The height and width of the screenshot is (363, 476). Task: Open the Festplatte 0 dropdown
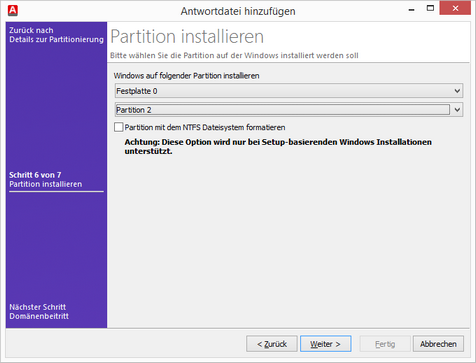point(289,91)
